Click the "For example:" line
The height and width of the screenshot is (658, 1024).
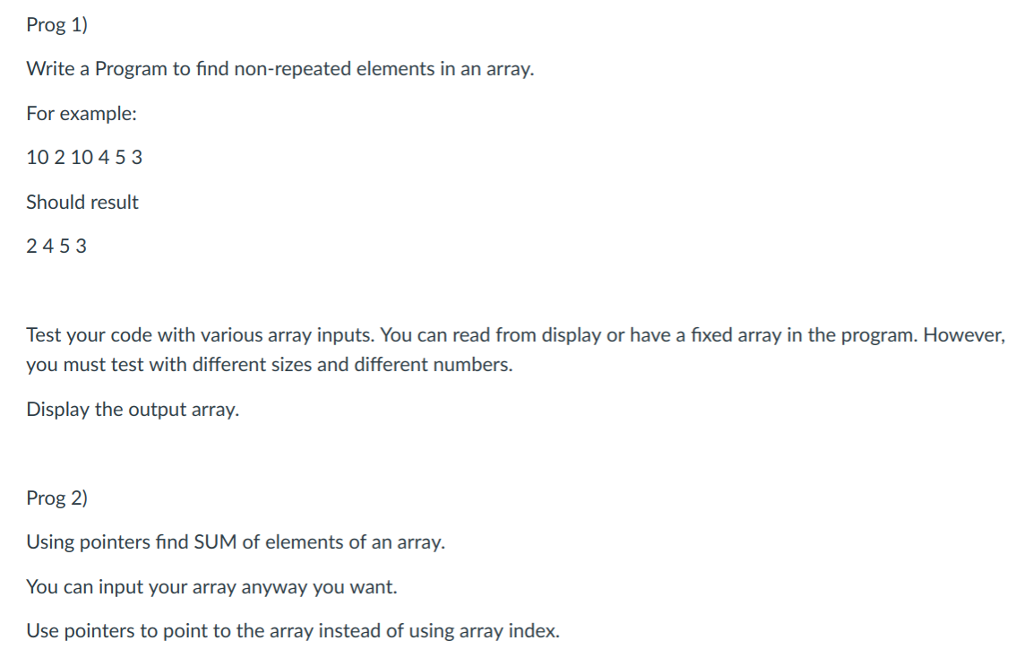point(81,114)
